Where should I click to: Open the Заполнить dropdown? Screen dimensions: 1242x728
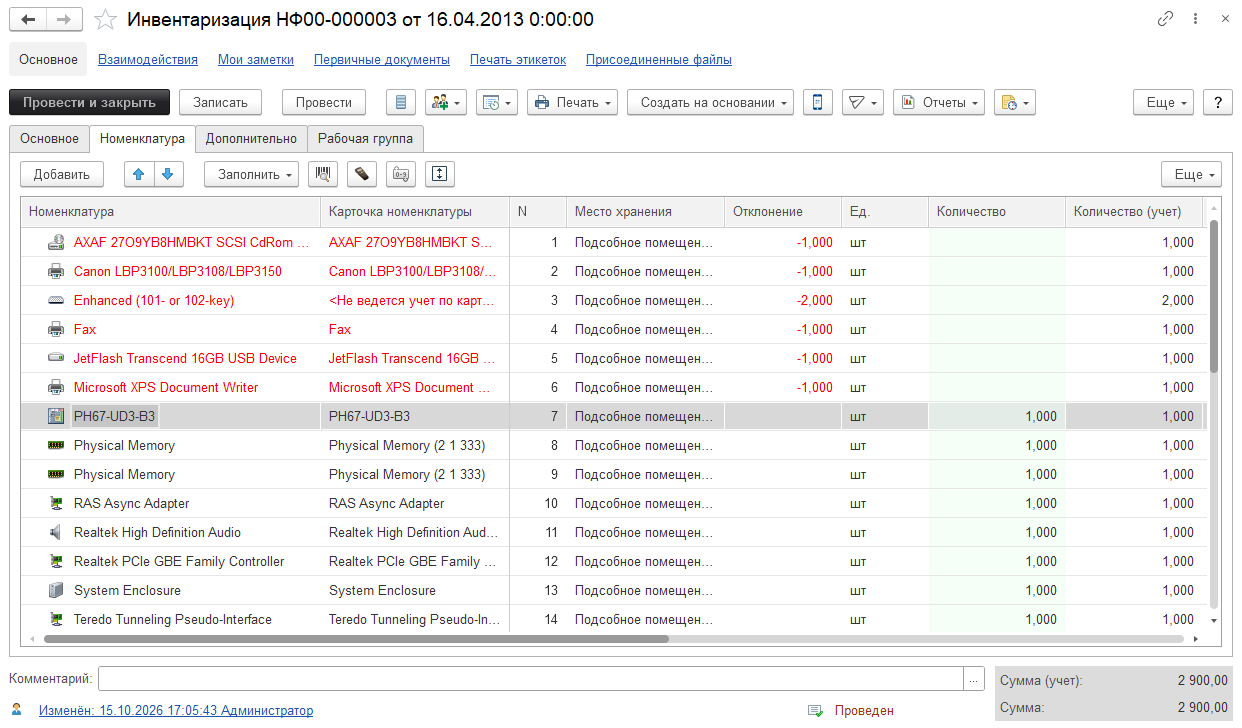252,174
